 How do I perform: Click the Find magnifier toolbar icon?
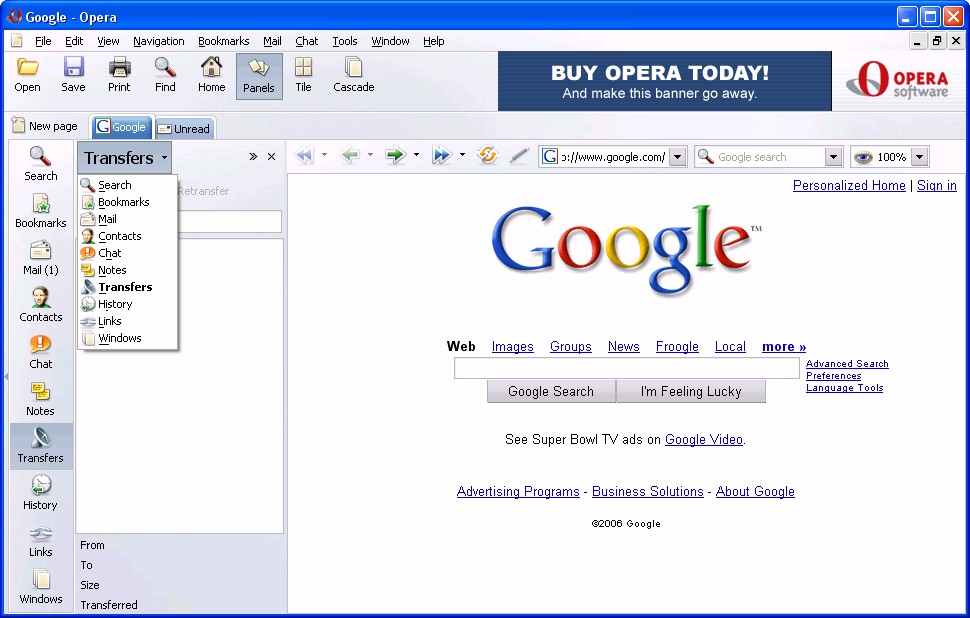coord(165,67)
